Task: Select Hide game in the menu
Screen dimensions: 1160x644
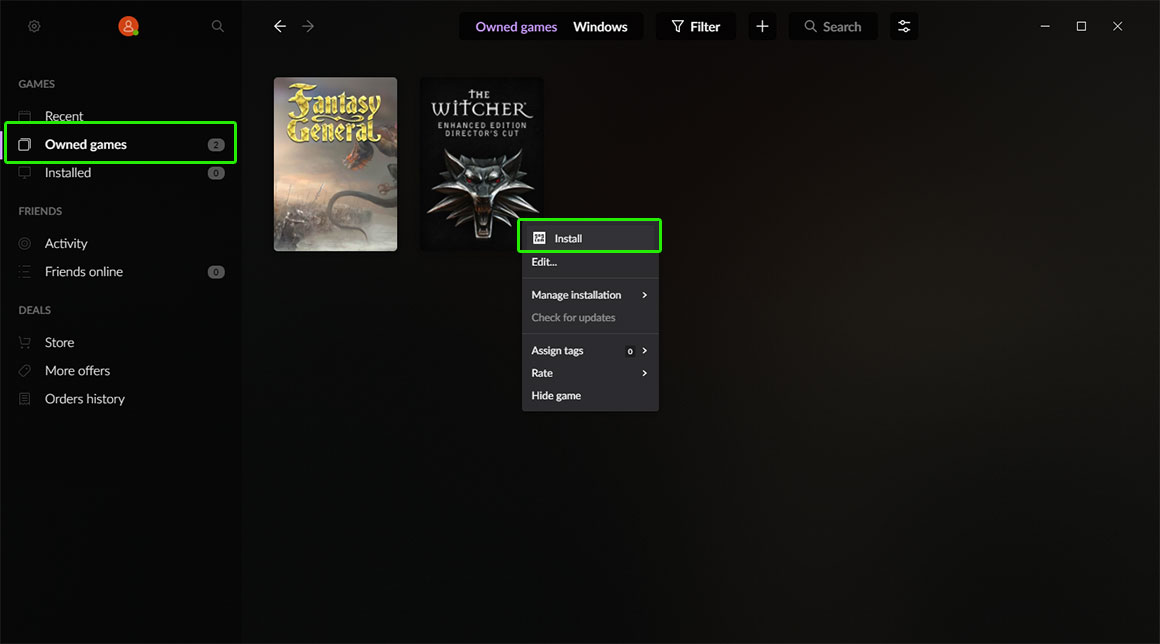Action: coord(555,395)
